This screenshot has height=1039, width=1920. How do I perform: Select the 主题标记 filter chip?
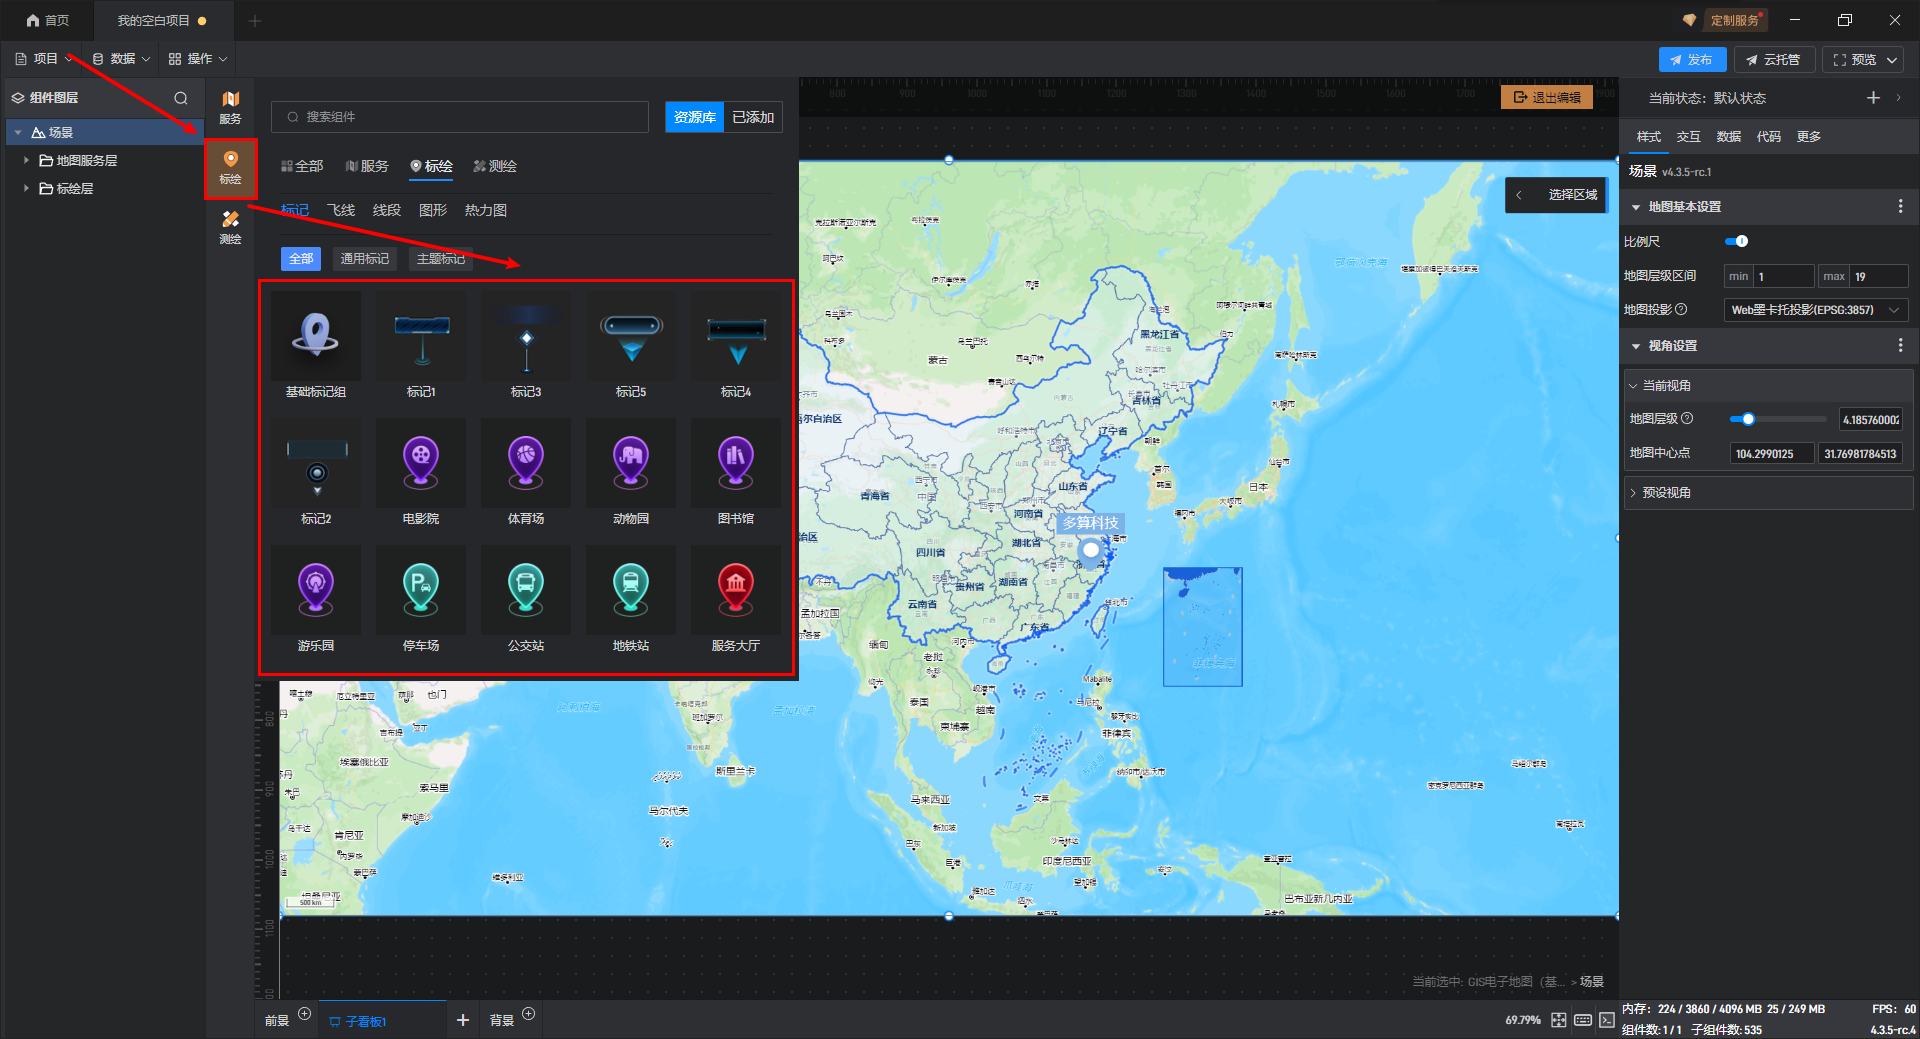[x=440, y=259]
